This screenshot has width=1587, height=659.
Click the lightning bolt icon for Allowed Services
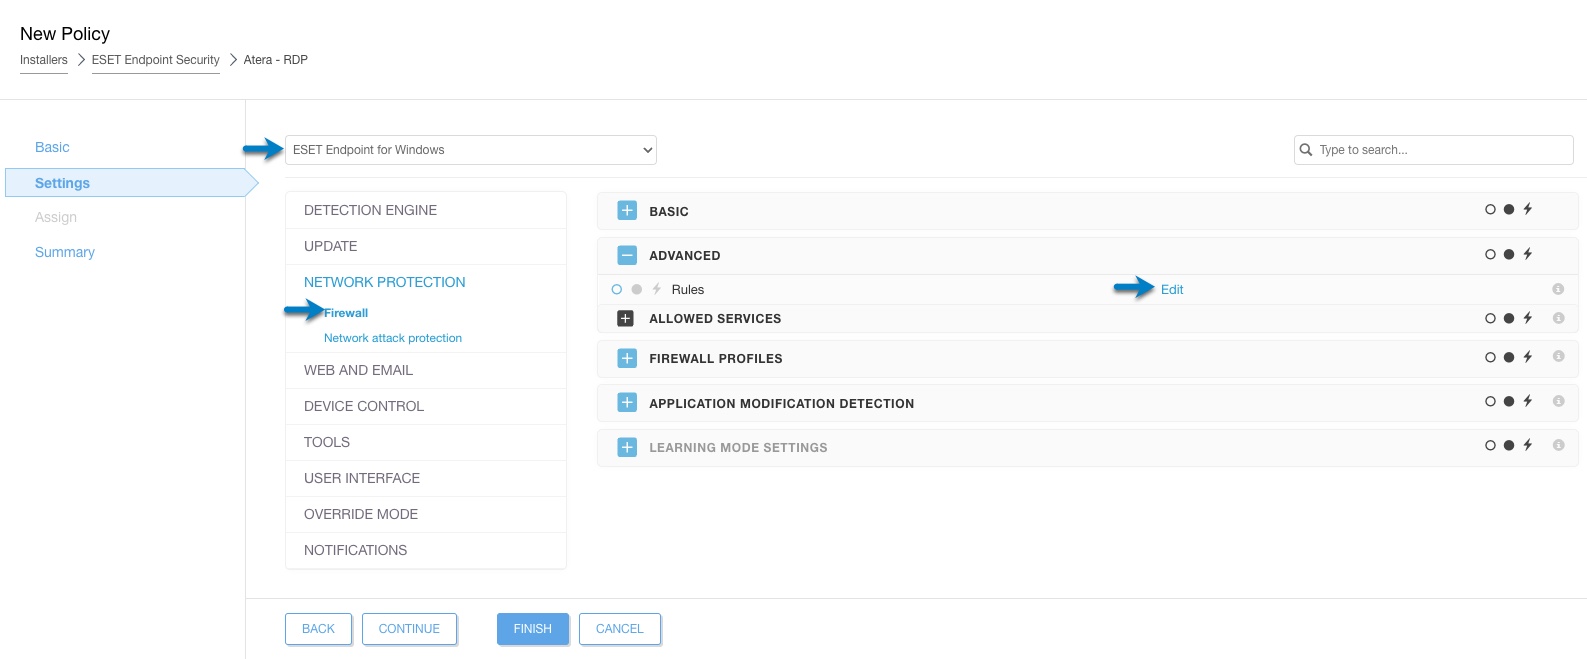[1527, 318]
